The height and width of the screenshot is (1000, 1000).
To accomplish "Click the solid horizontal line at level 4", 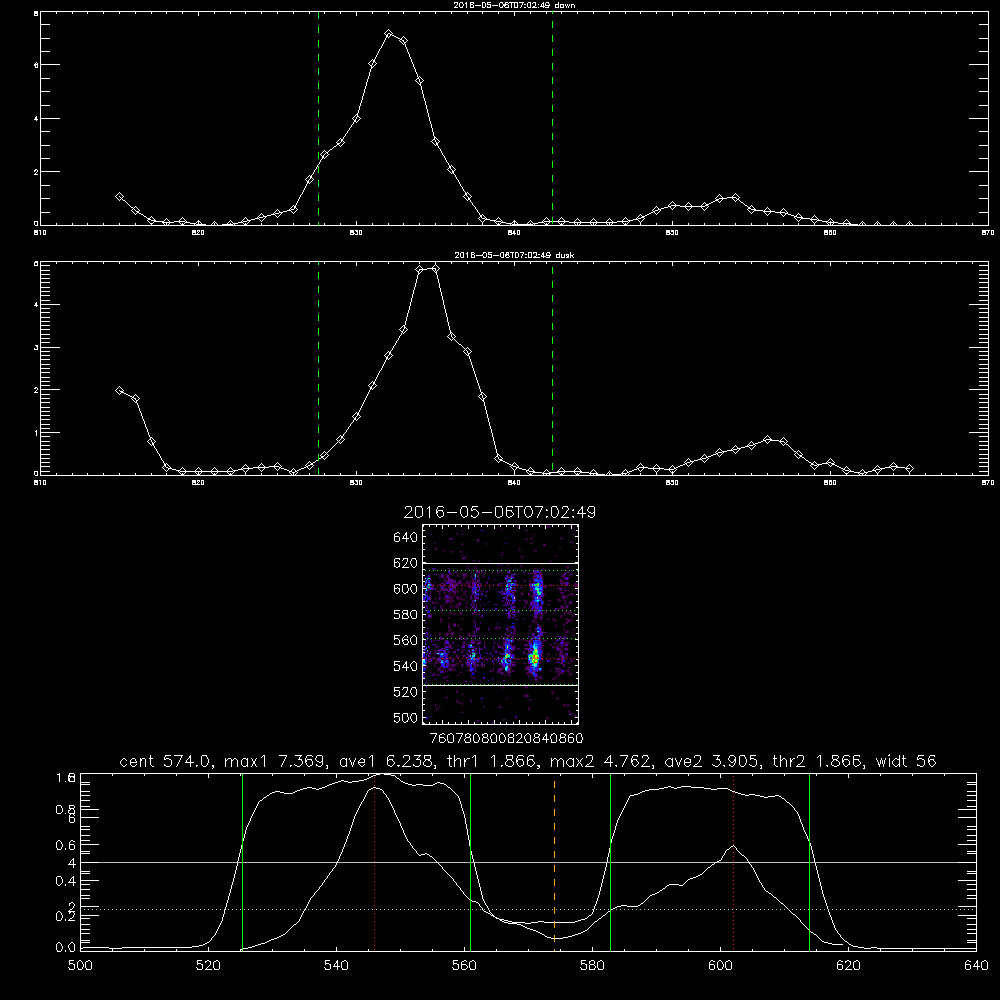I will pyautogui.click(x=528, y=862).
